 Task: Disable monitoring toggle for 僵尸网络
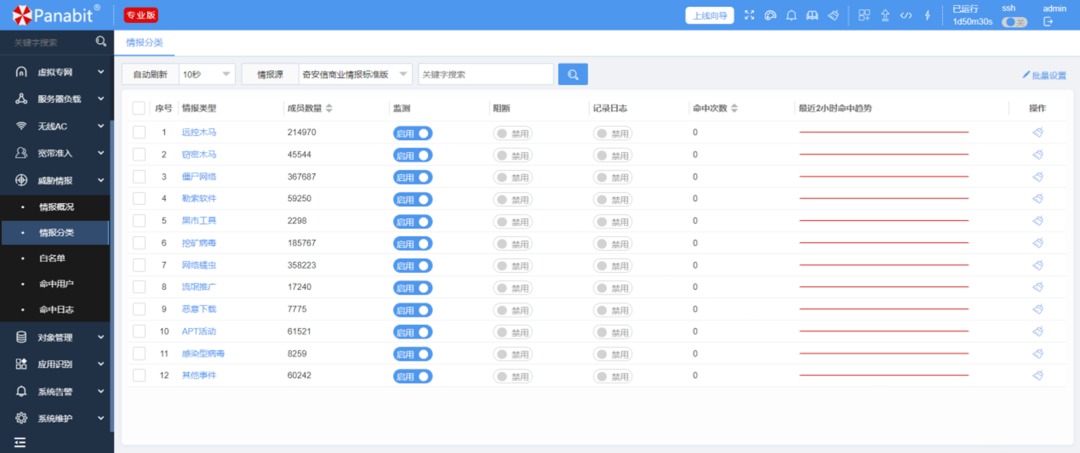[413, 178]
